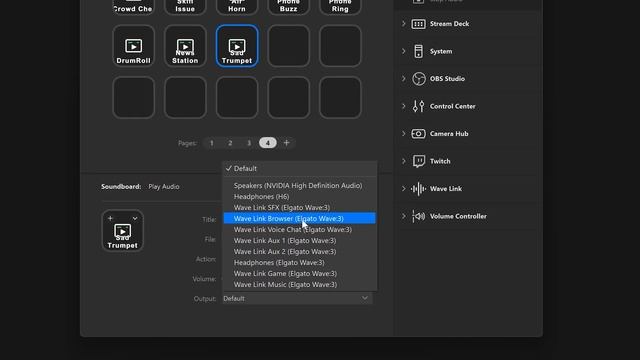This screenshot has width=640, height=360.
Task: Click the Camera Hub icon
Action: tap(418, 134)
